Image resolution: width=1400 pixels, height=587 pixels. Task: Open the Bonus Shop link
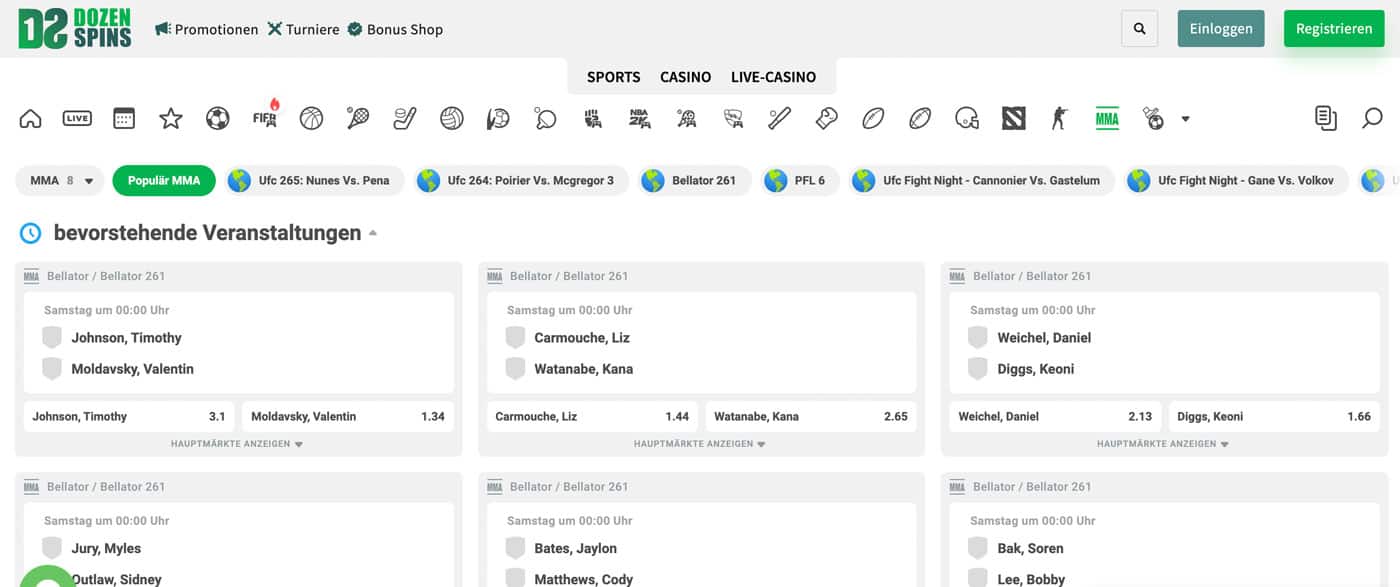pos(395,29)
